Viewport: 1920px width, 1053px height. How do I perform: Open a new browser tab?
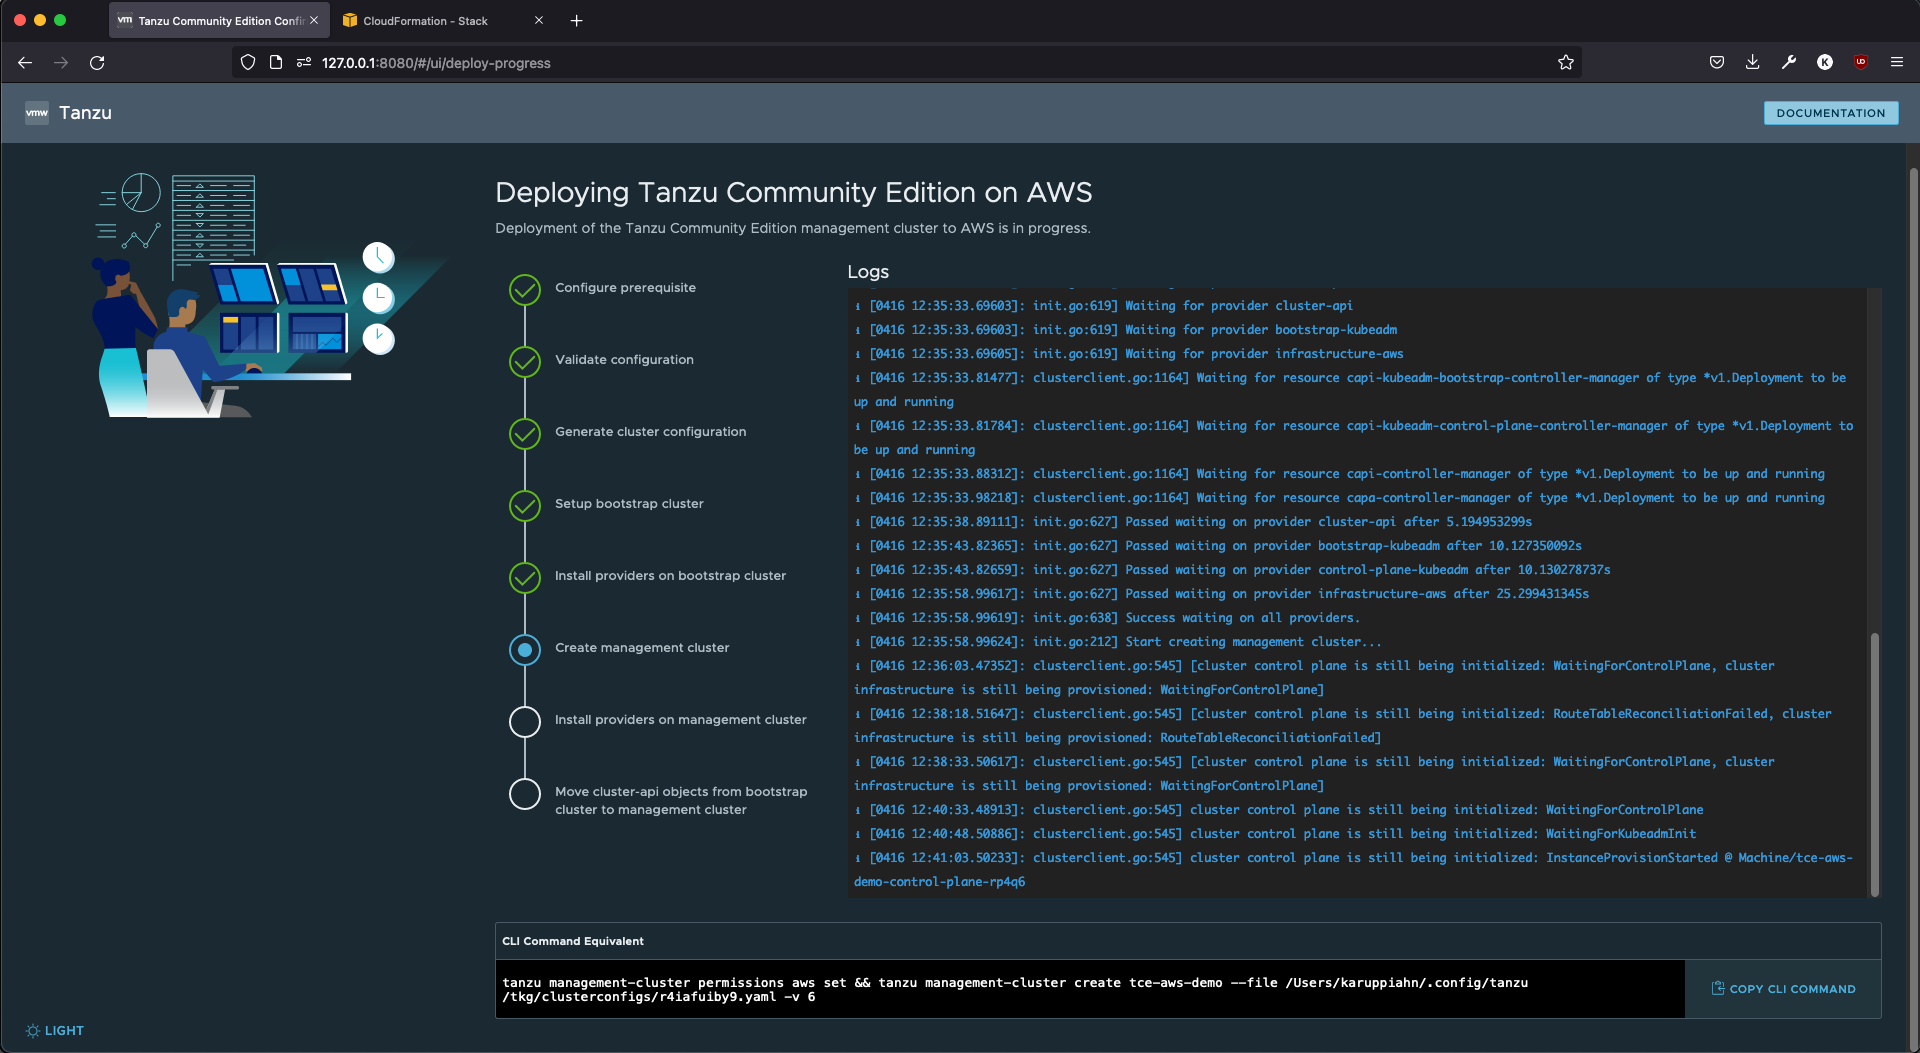[x=577, y=20]
